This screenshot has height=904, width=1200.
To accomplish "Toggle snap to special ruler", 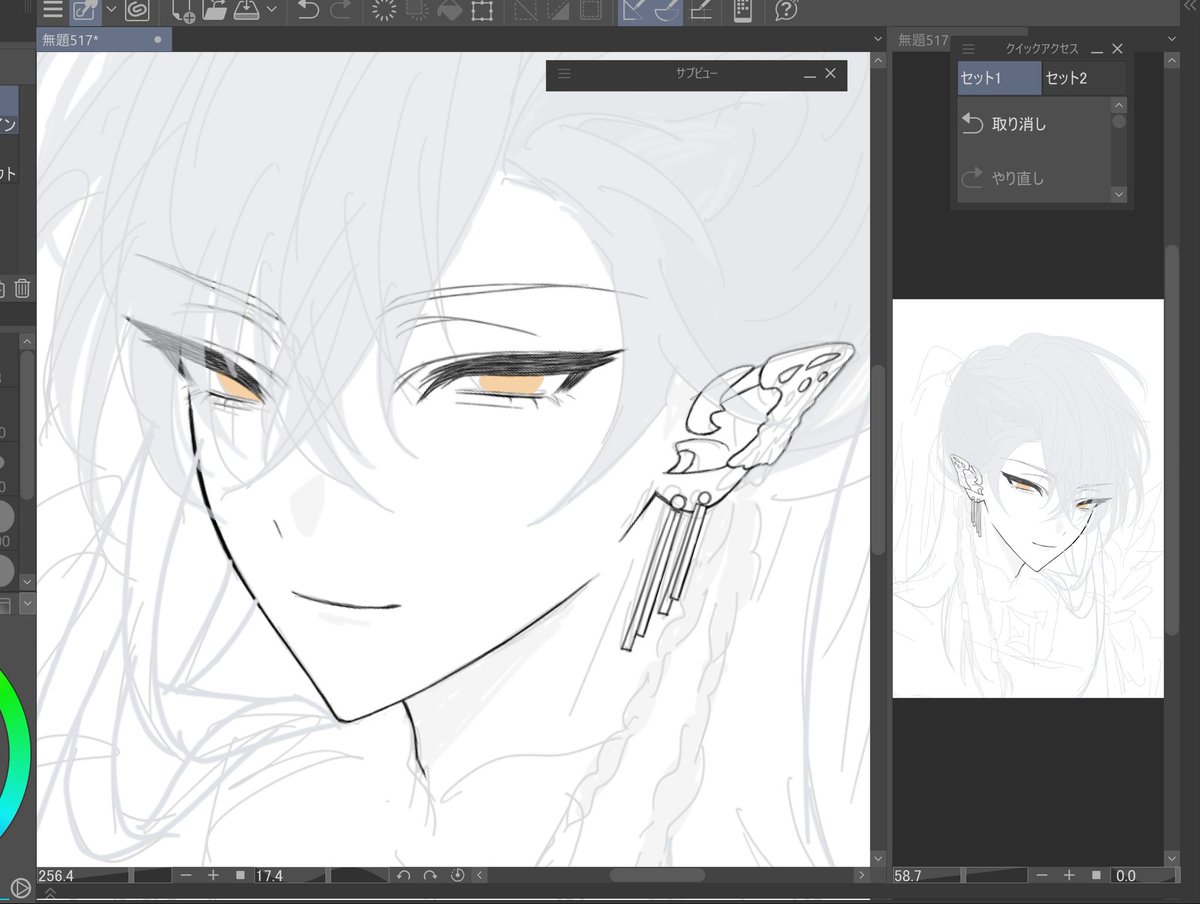I will (666, 11).
